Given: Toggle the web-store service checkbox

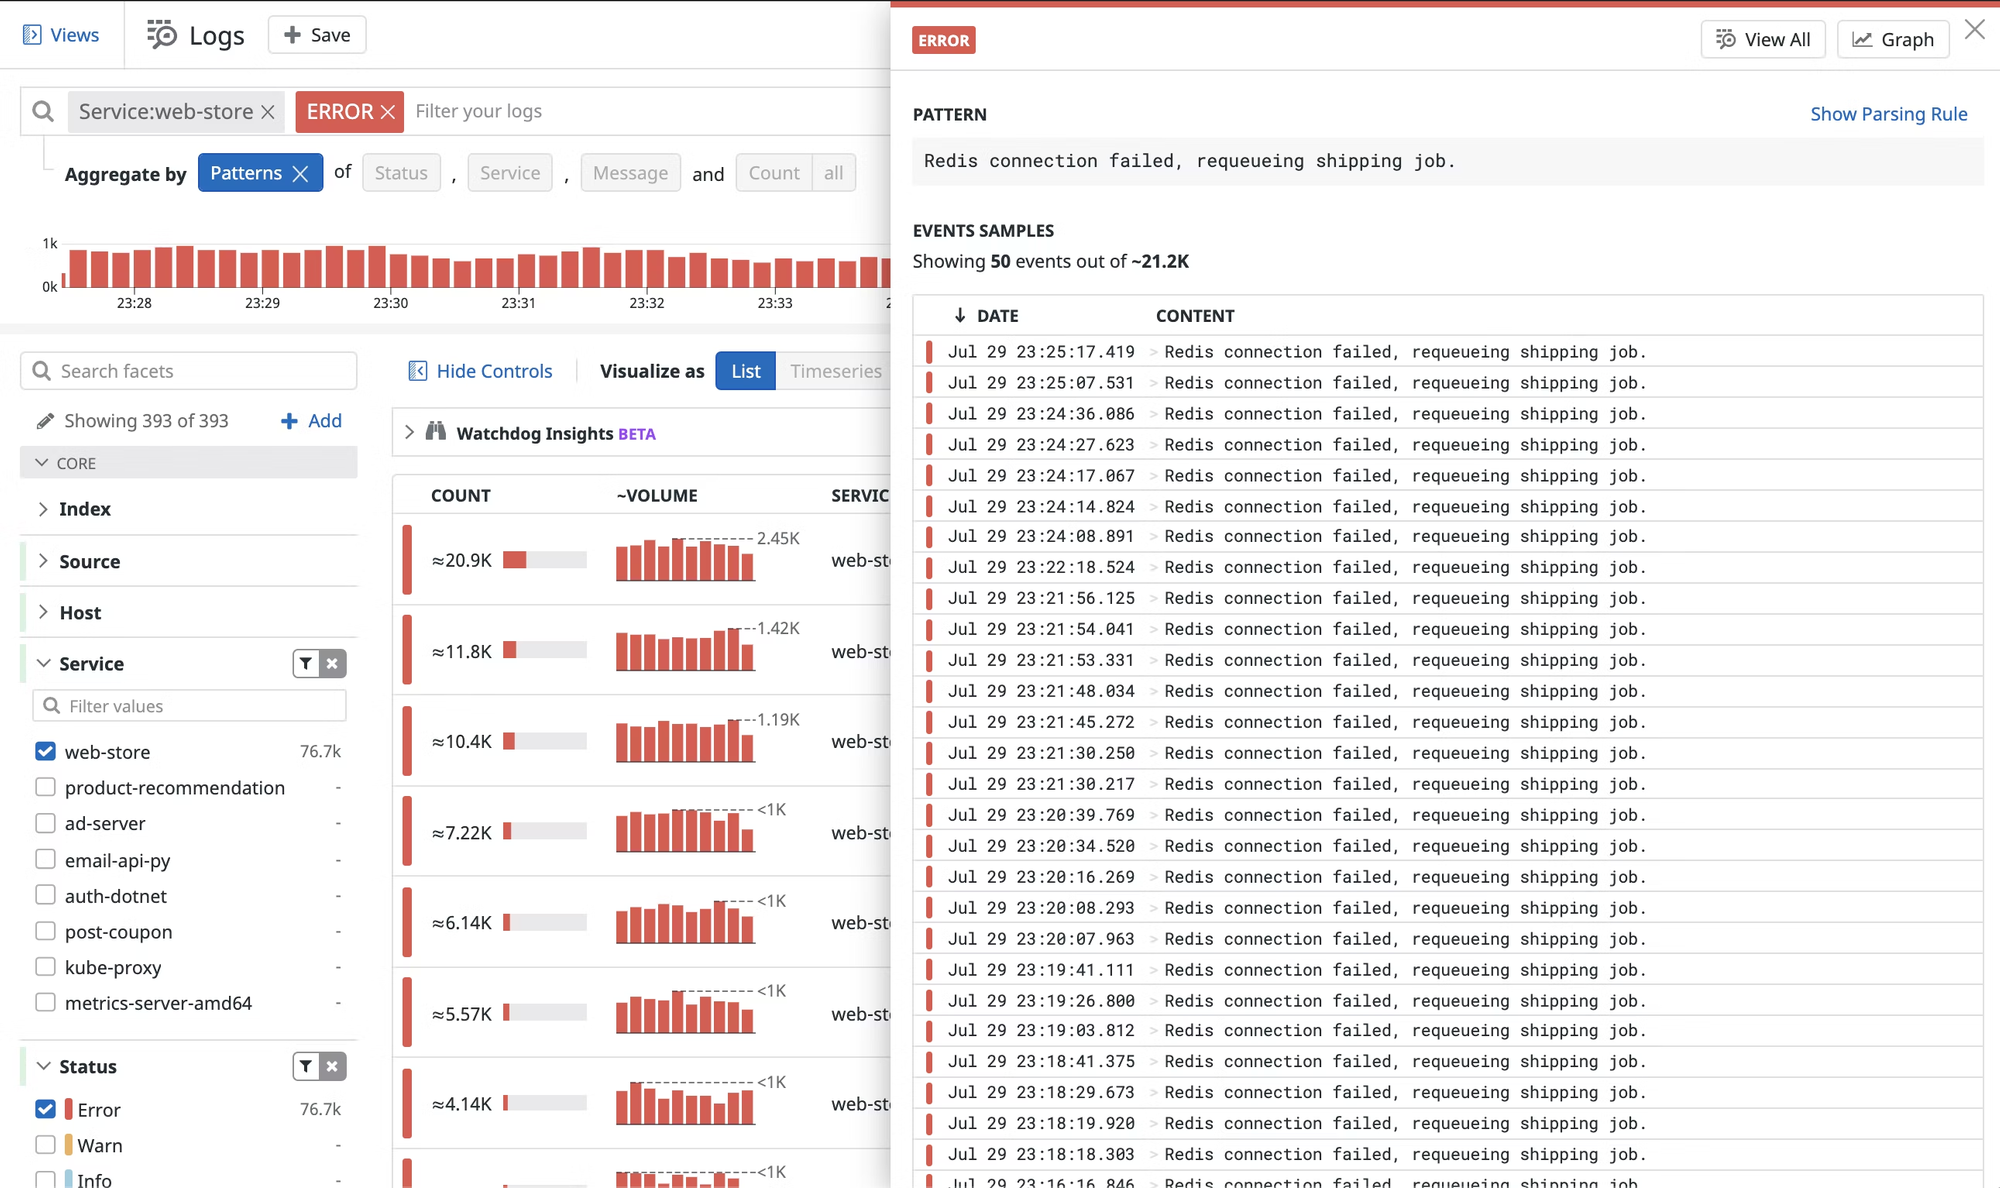Looking at the screenshot, I should pyautogui.click(x=47, y=751).
